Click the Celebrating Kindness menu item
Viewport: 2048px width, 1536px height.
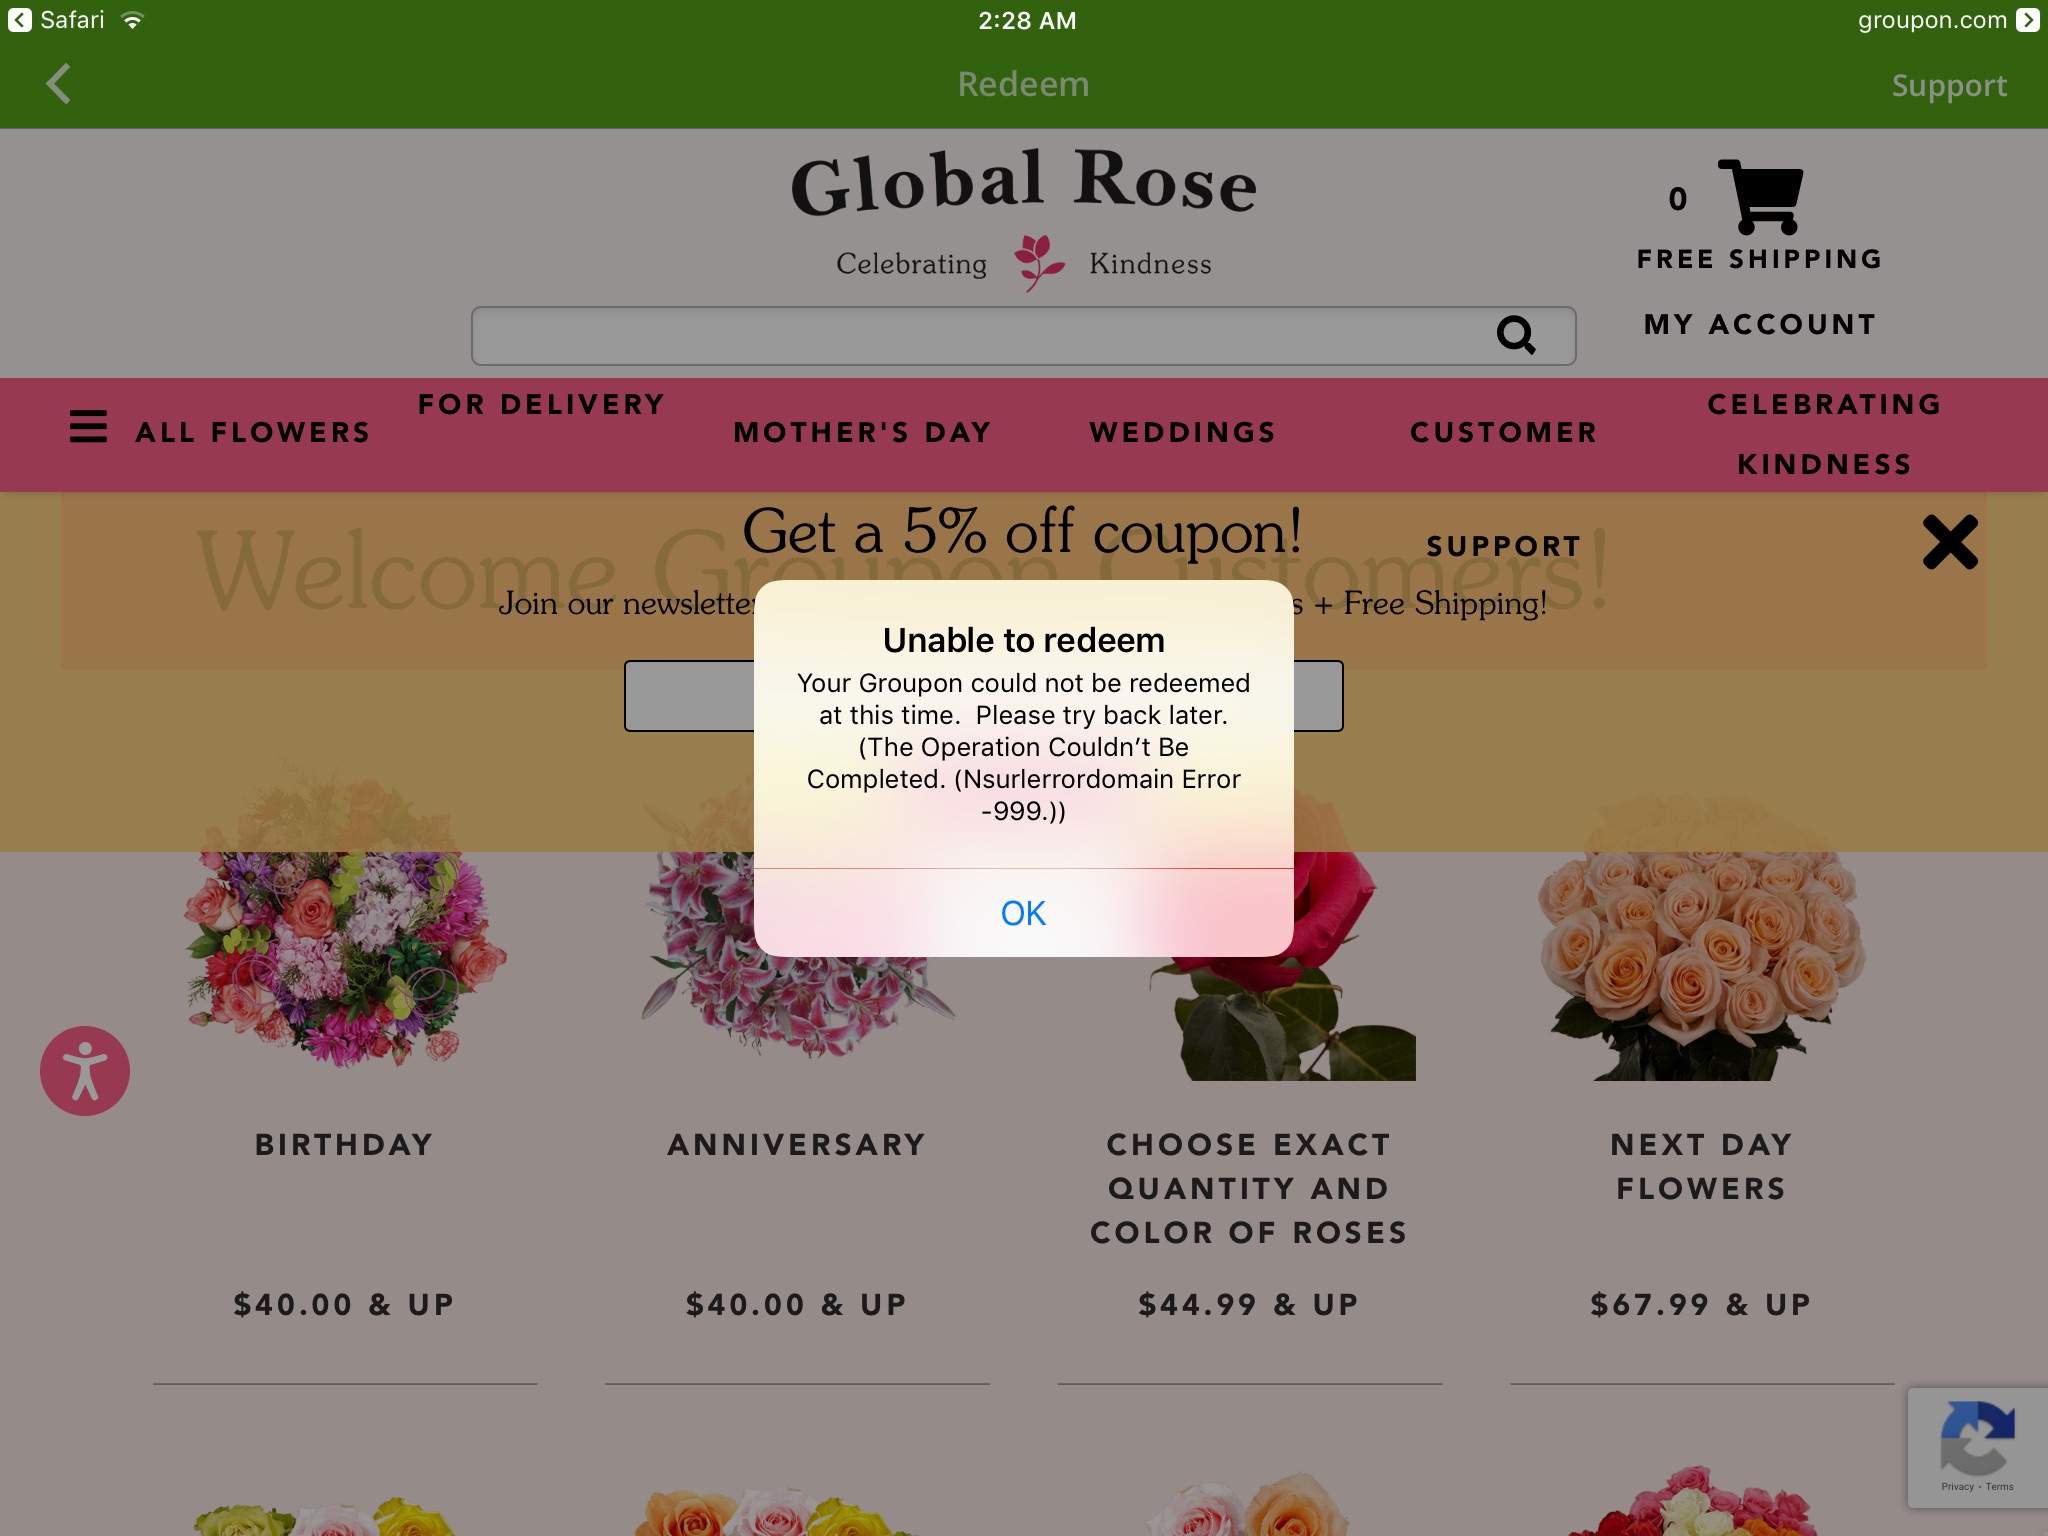pos(1824,434)
